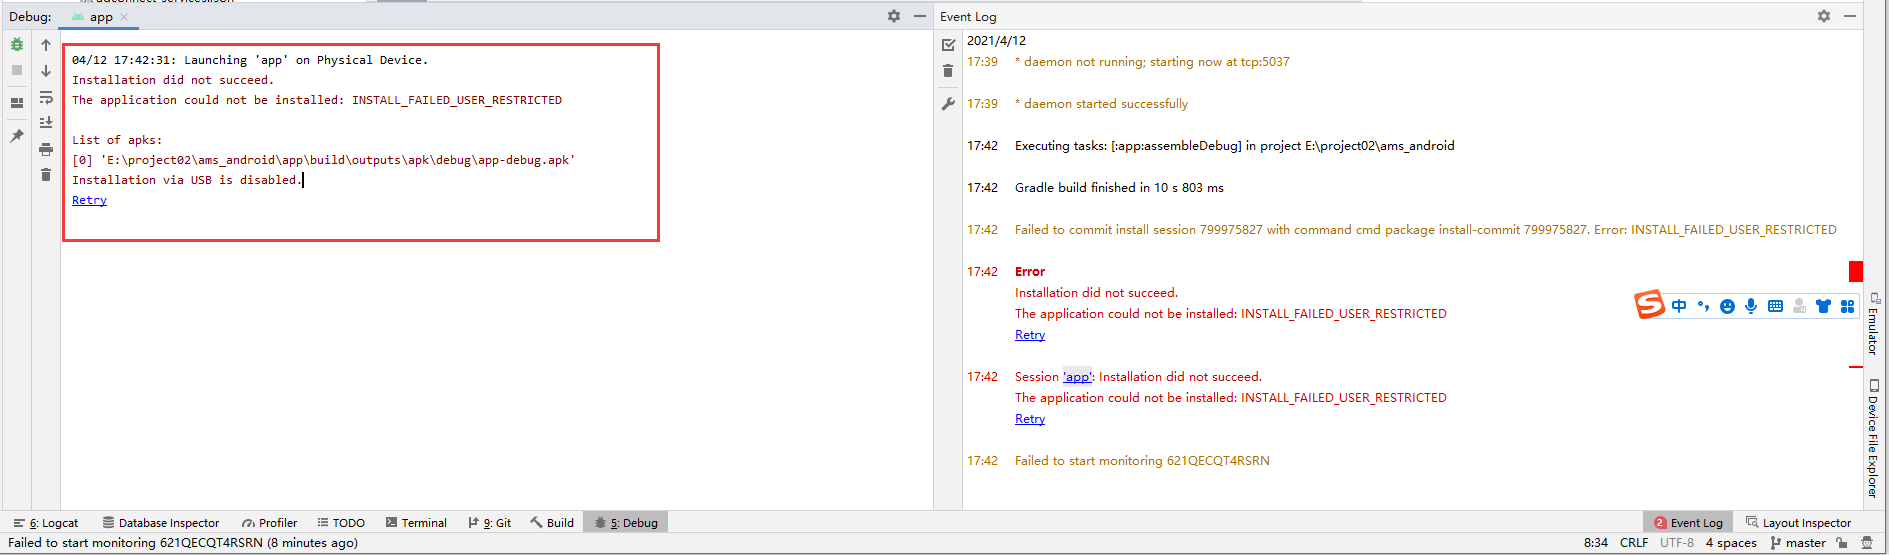Open Sogou skin shirt icon

pyautogui.click(x=1823, y=306)
